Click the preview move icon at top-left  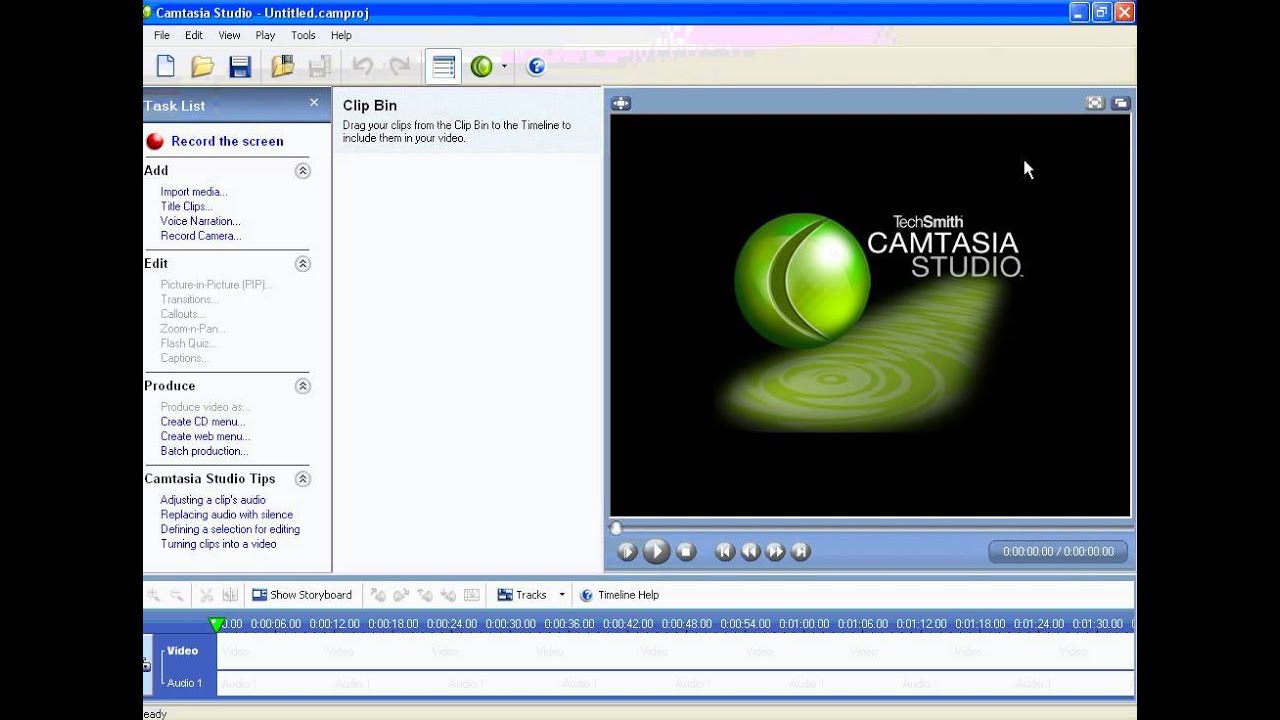pos(621,103)
